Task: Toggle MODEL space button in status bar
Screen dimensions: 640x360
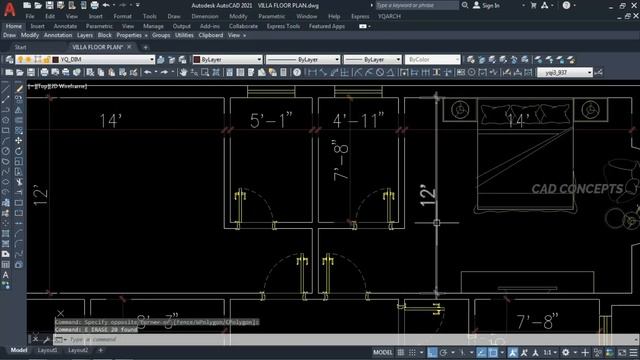Action: pyautogui.click(x=382, y=352)
